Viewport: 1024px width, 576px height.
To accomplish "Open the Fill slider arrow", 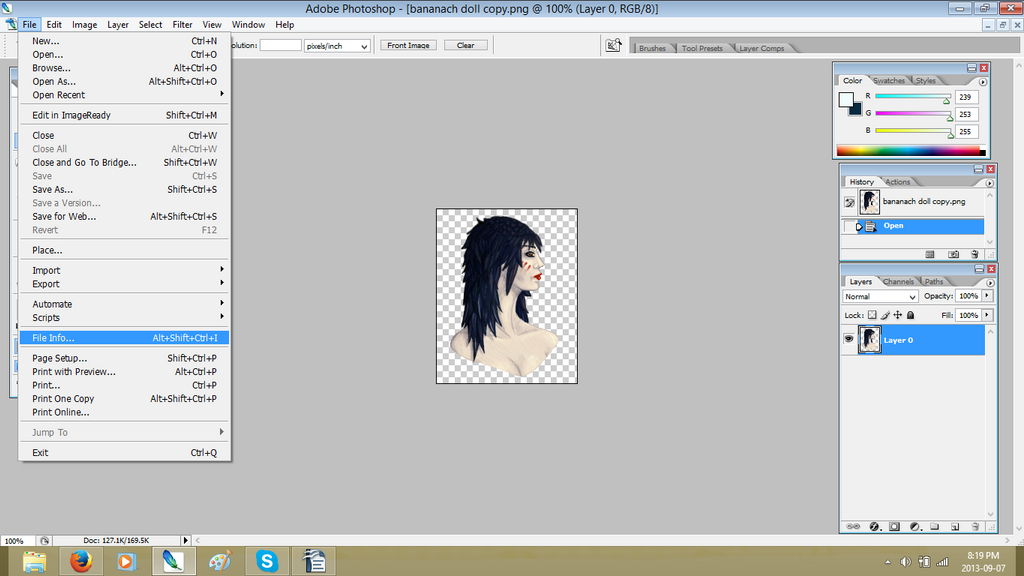I will pyautogui.click(x=987, y=315).
